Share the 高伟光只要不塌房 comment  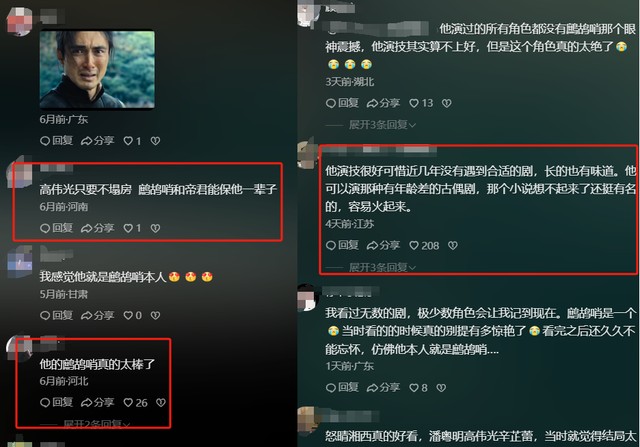pos(98,228)
